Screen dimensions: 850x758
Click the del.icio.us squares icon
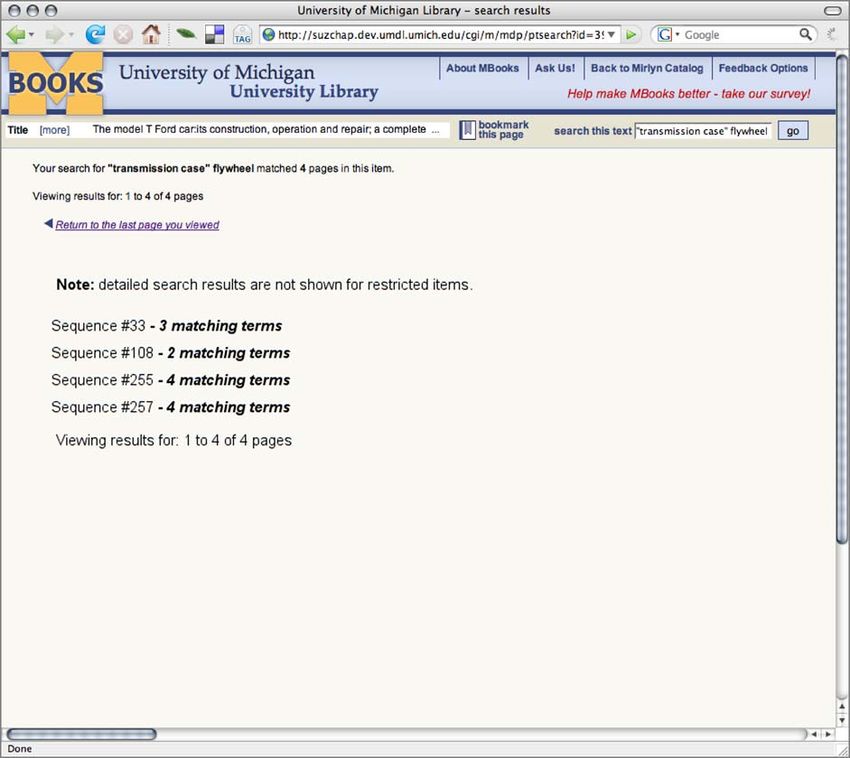point(215,35)
